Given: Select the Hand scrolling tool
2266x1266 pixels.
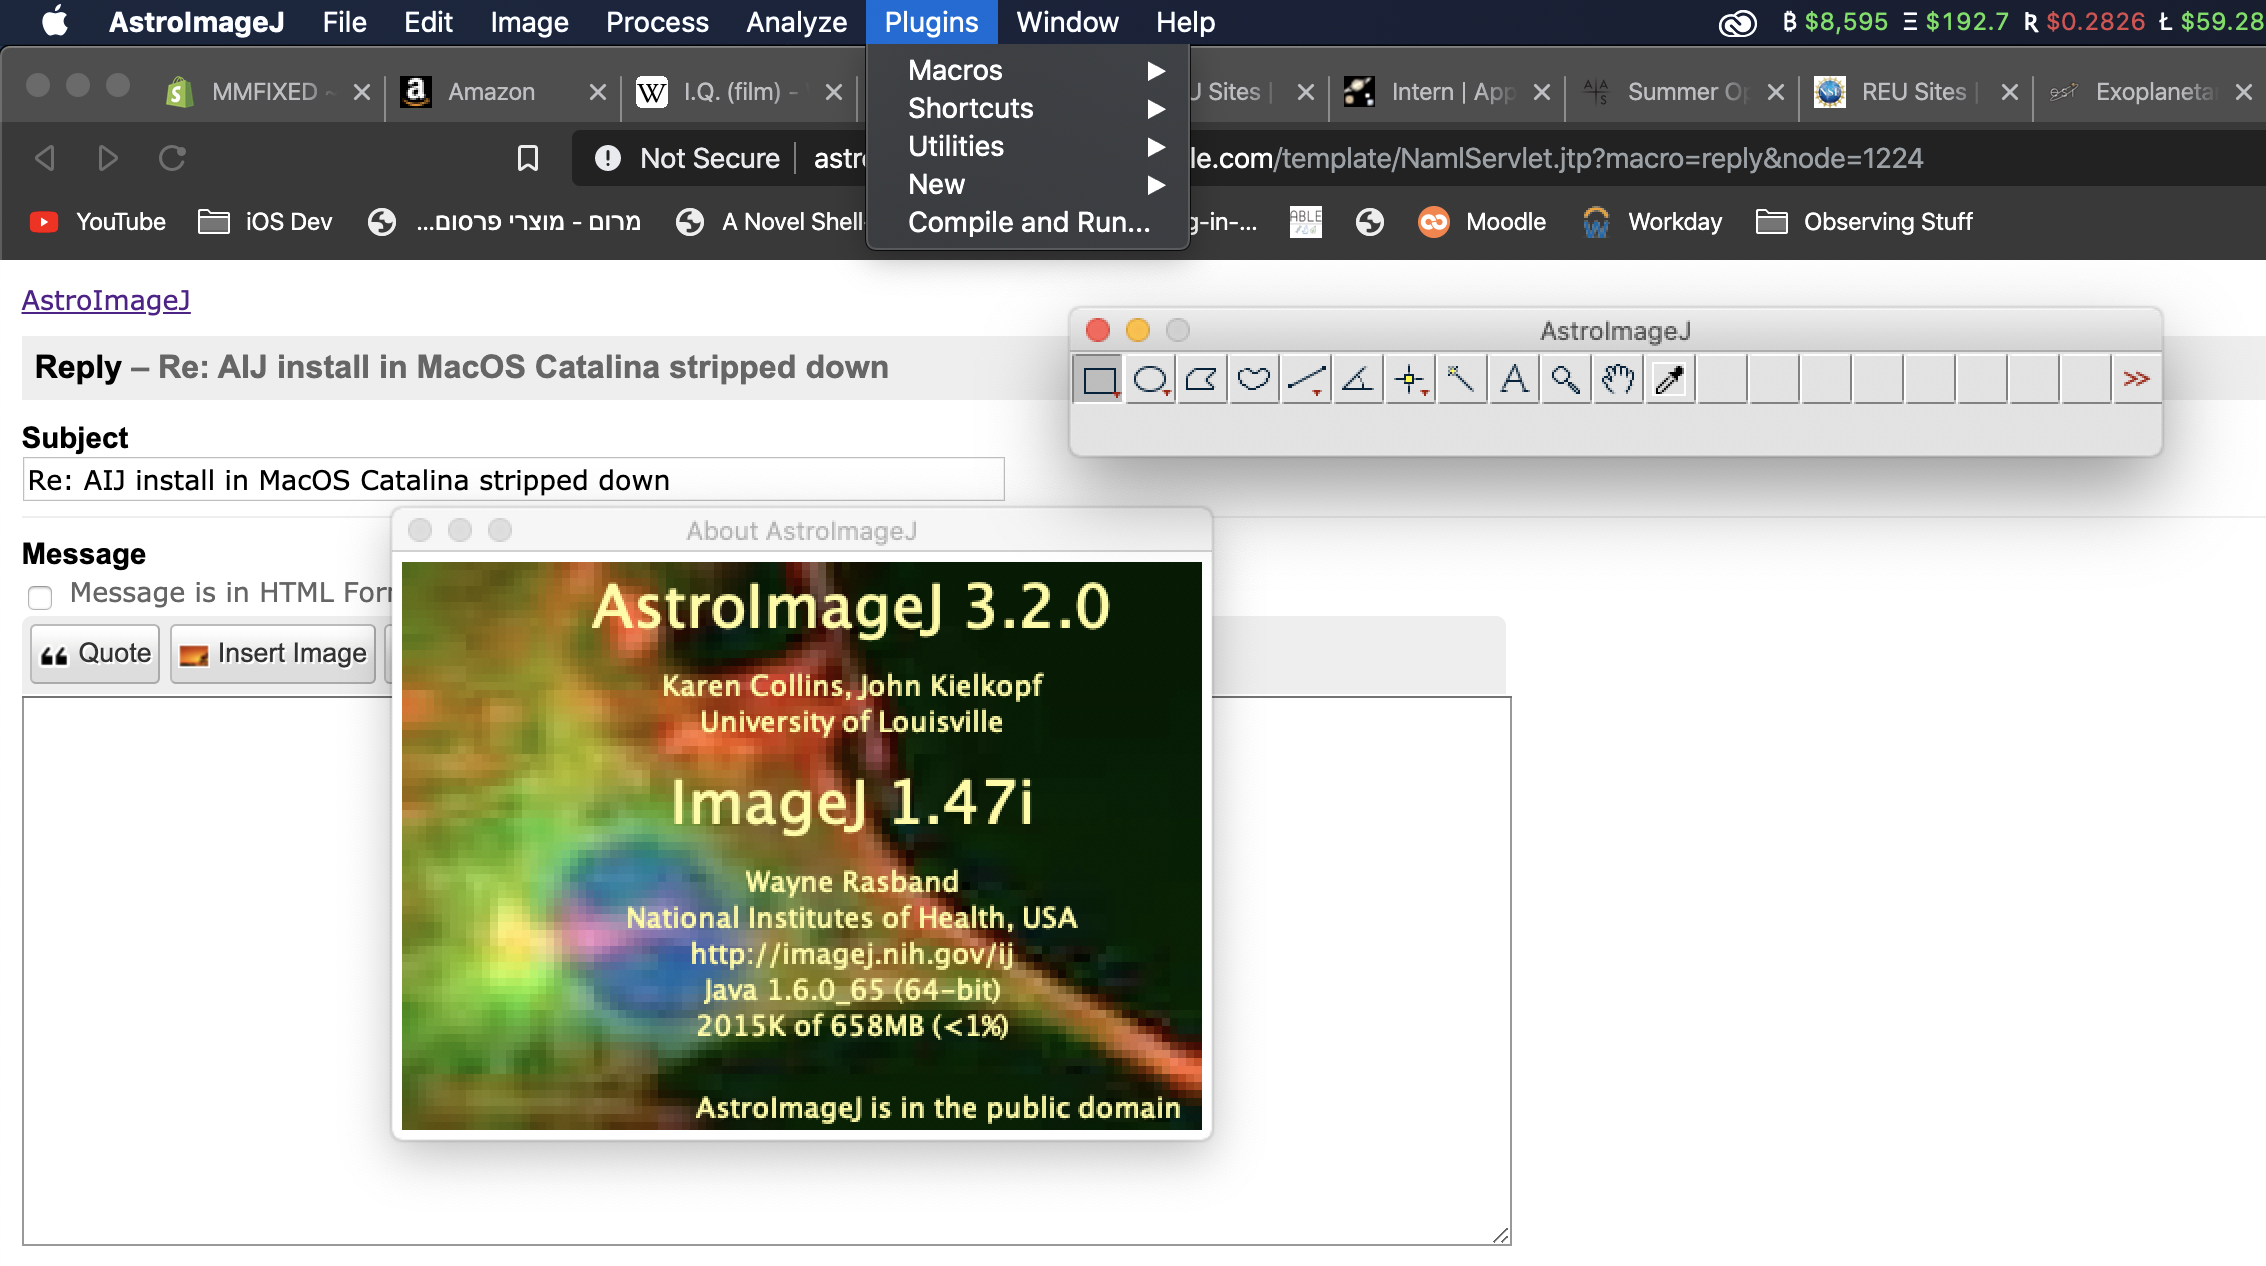Looking at the screenshot, I should pos(1618,380).
